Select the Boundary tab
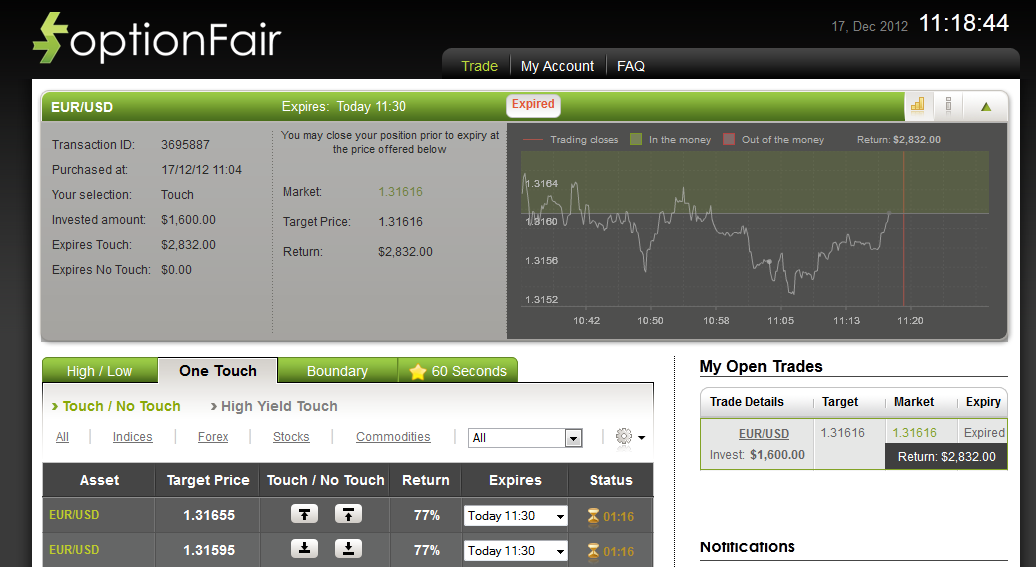Viewport: 1036px width, 567px height. 337,371
